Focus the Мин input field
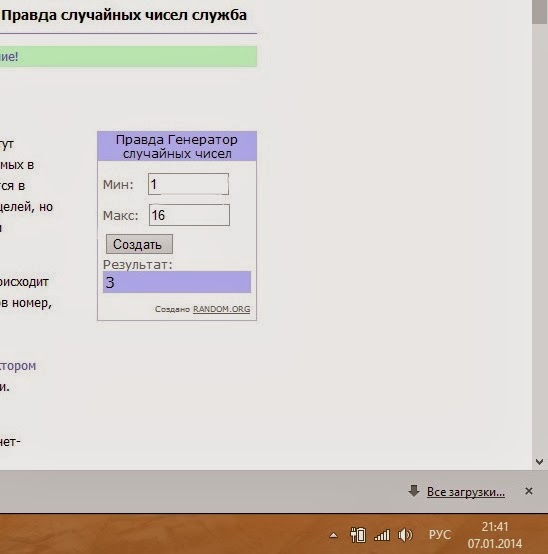 click(x=188, y=184)
